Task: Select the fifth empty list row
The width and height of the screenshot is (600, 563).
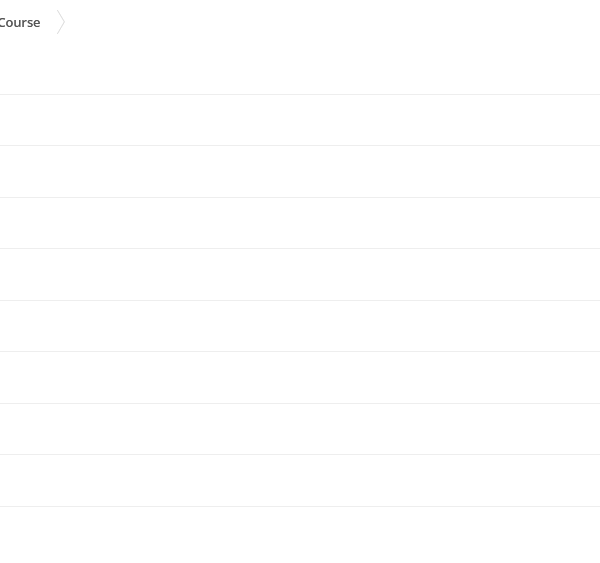Action: [x=300, y=326]
